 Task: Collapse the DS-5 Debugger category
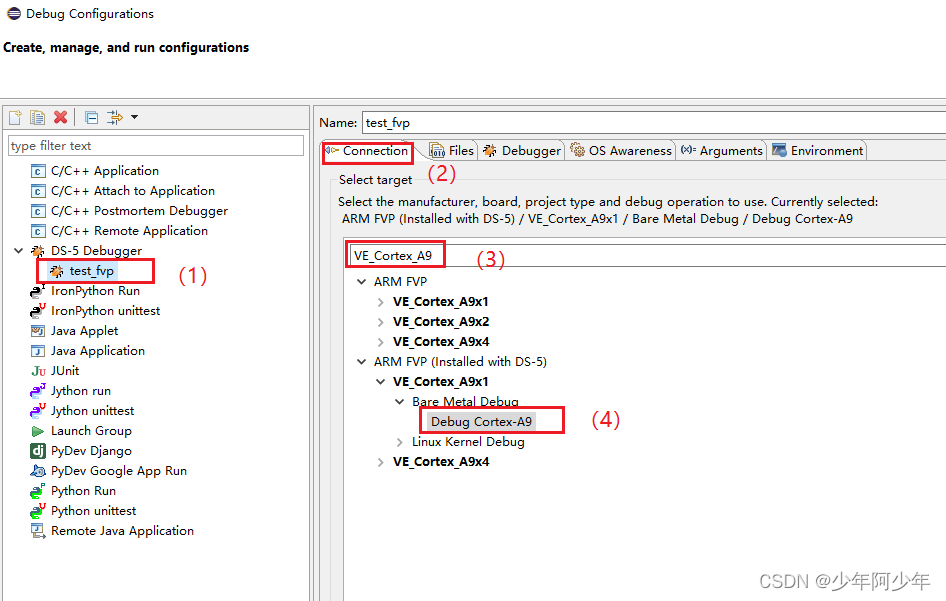[x=17, y=250]
